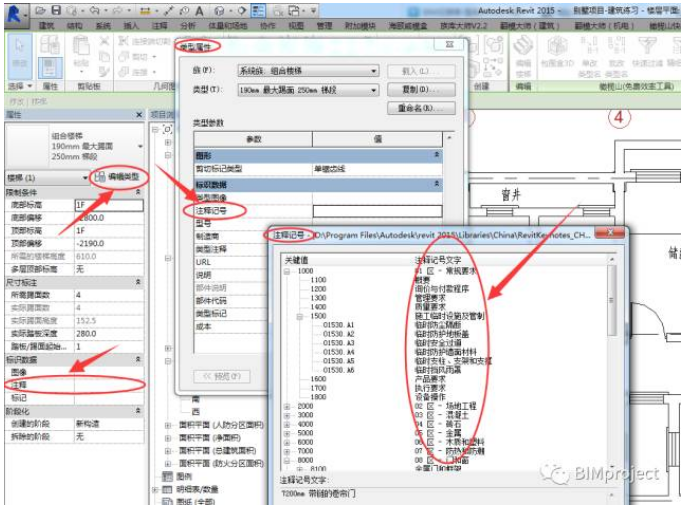Click the URL parameter row in Type Properties
This screenshot has width=683, height=506.
coord(231,262)
